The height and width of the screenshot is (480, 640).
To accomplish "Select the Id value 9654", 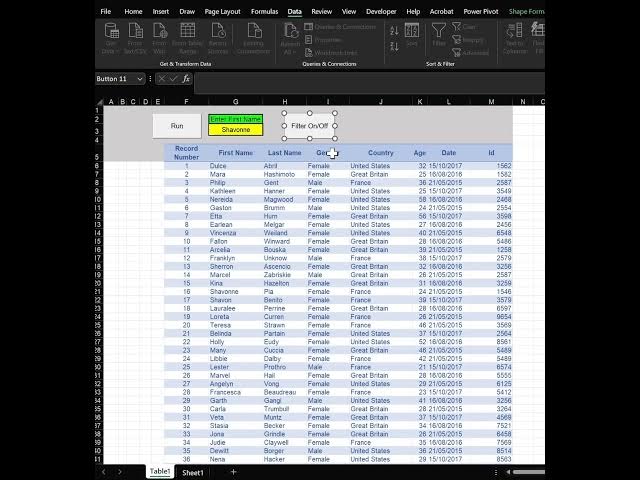I will click(491, 317).
